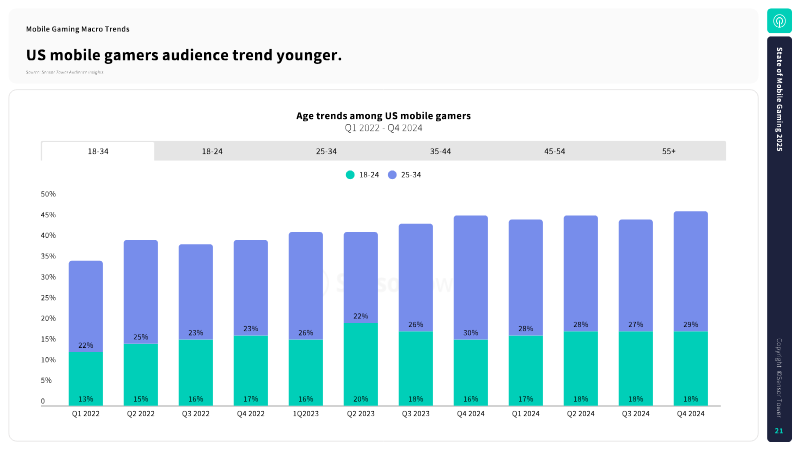Open the 25-34 age tab

(326, 152)
